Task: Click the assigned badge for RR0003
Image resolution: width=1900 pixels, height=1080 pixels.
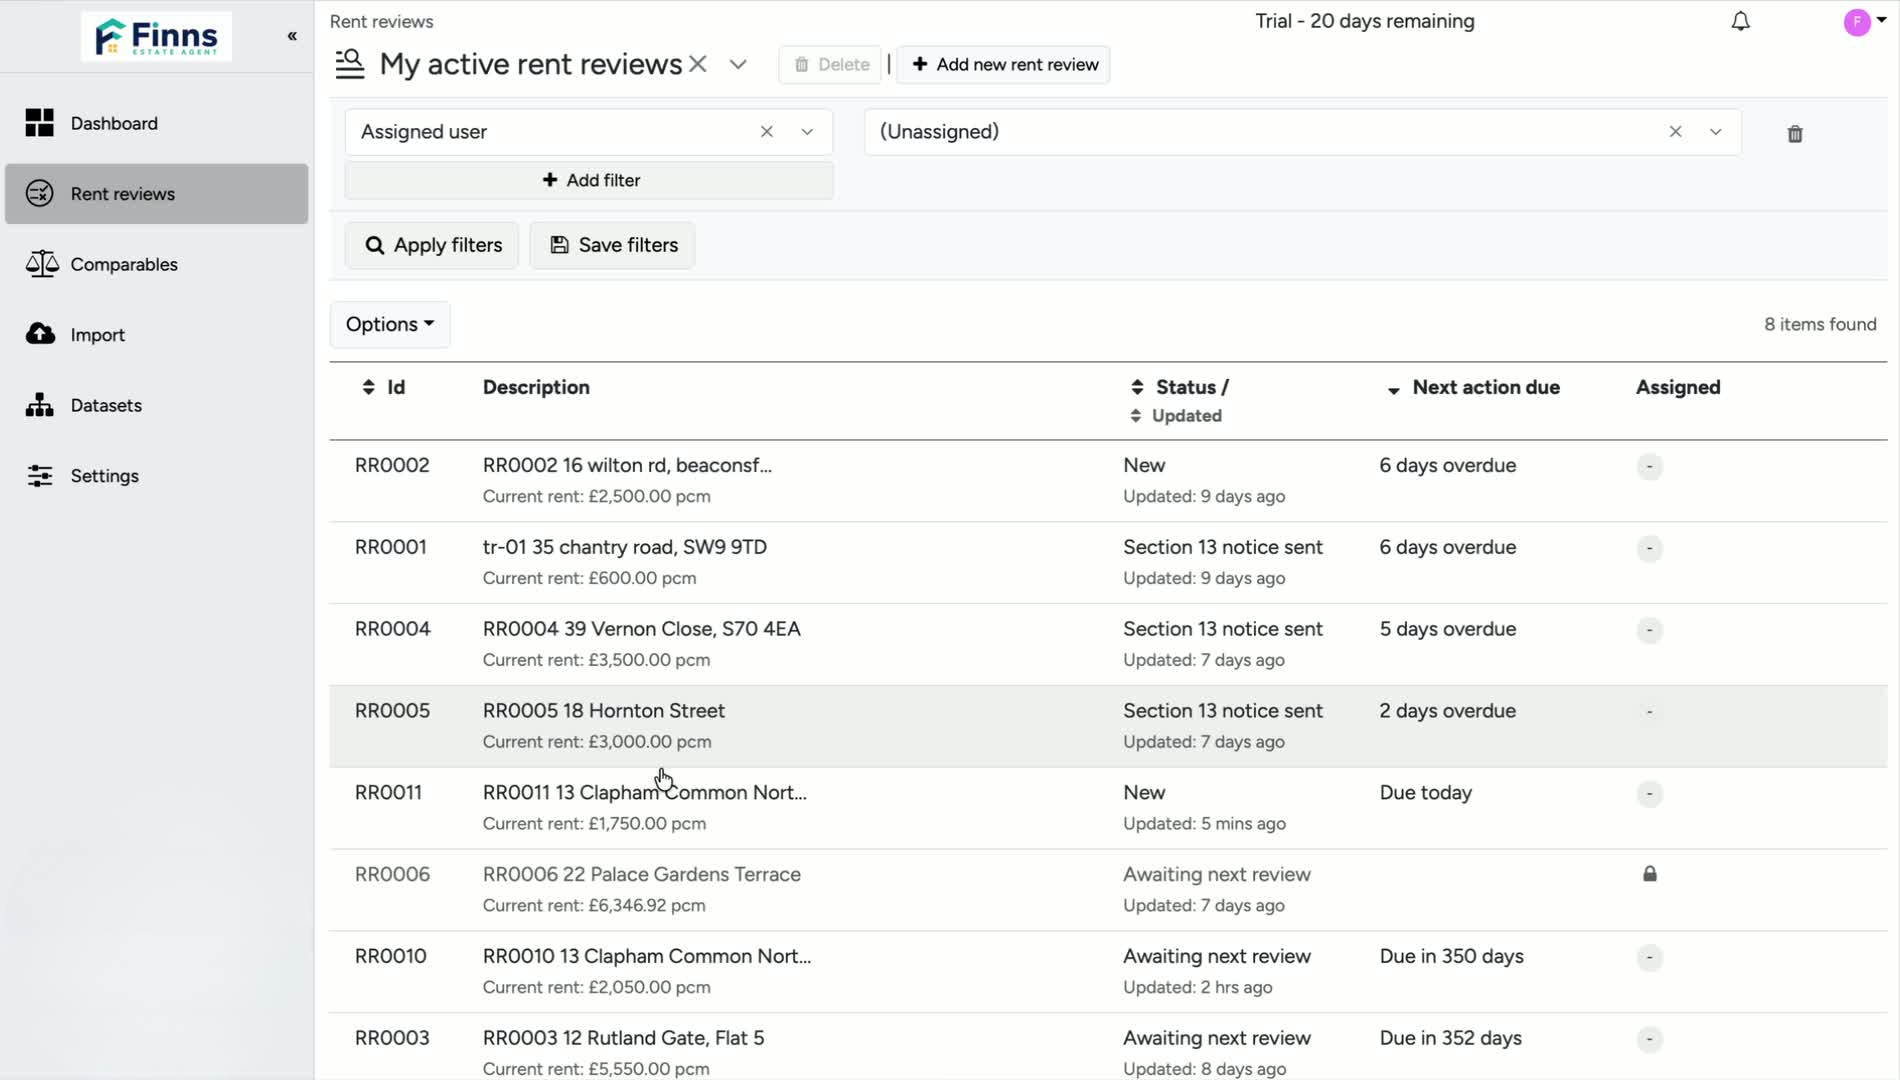Action: (1650, 1039)
